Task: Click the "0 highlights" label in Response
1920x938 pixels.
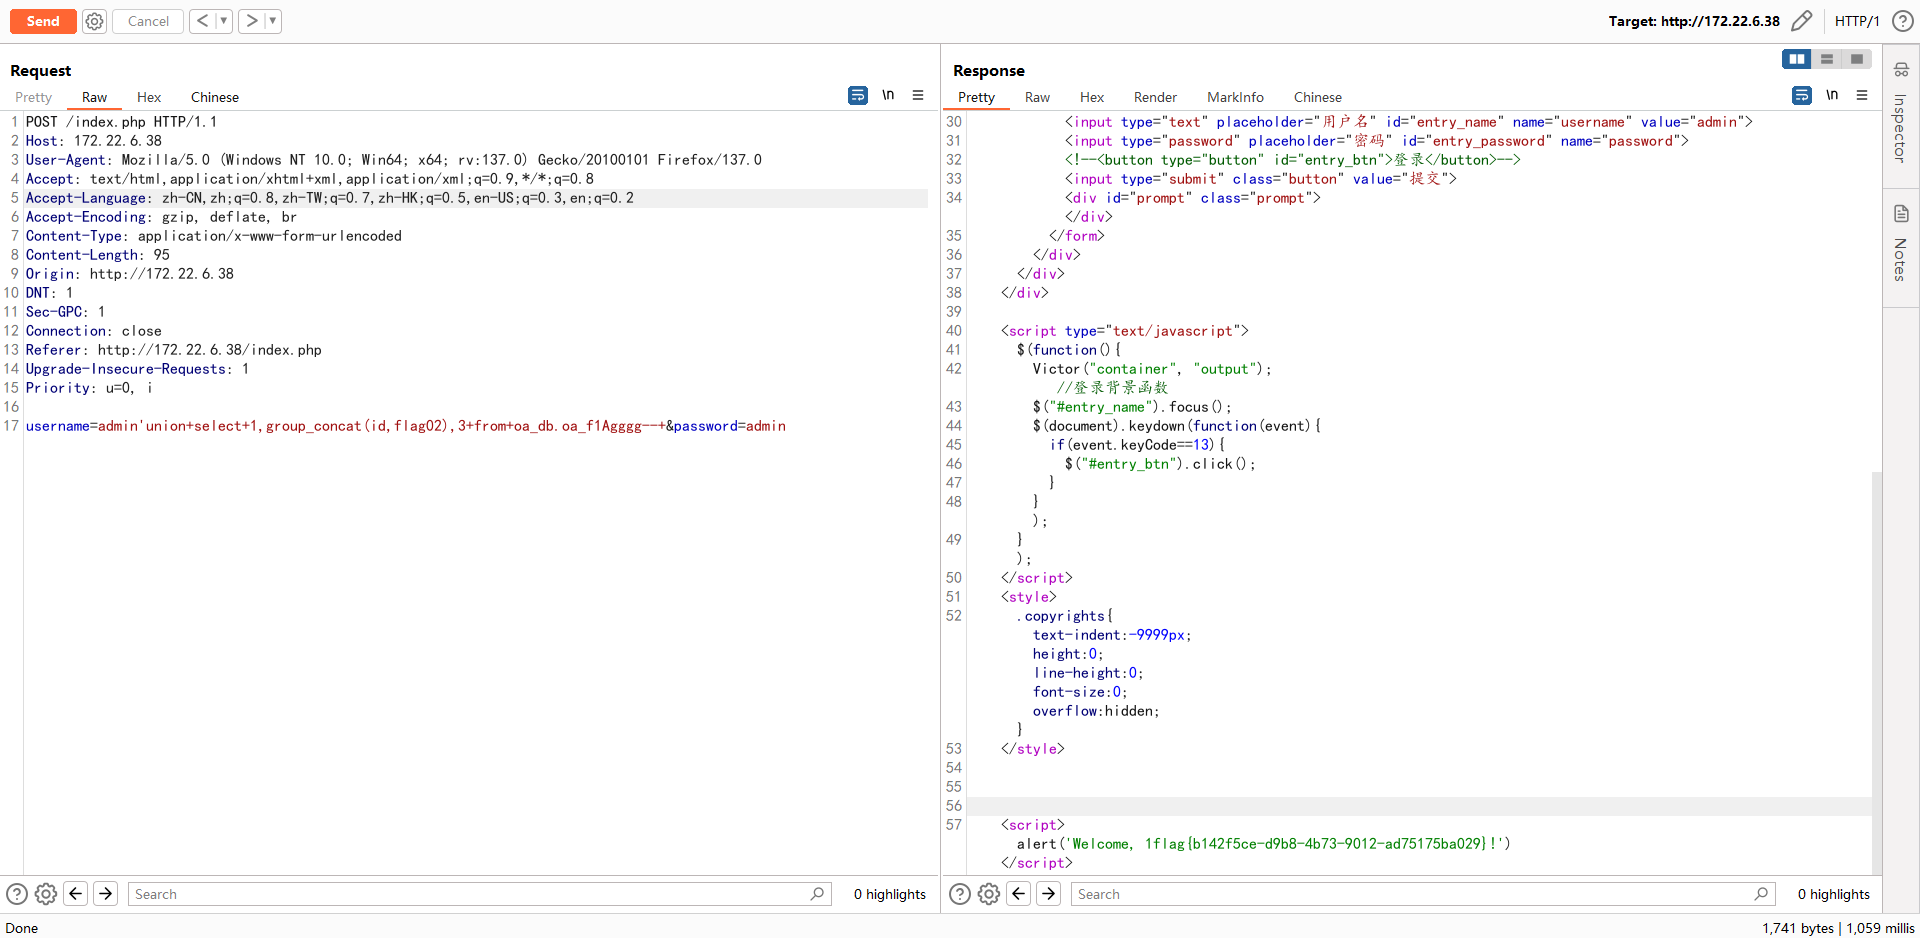Action: pos(1833,894)
